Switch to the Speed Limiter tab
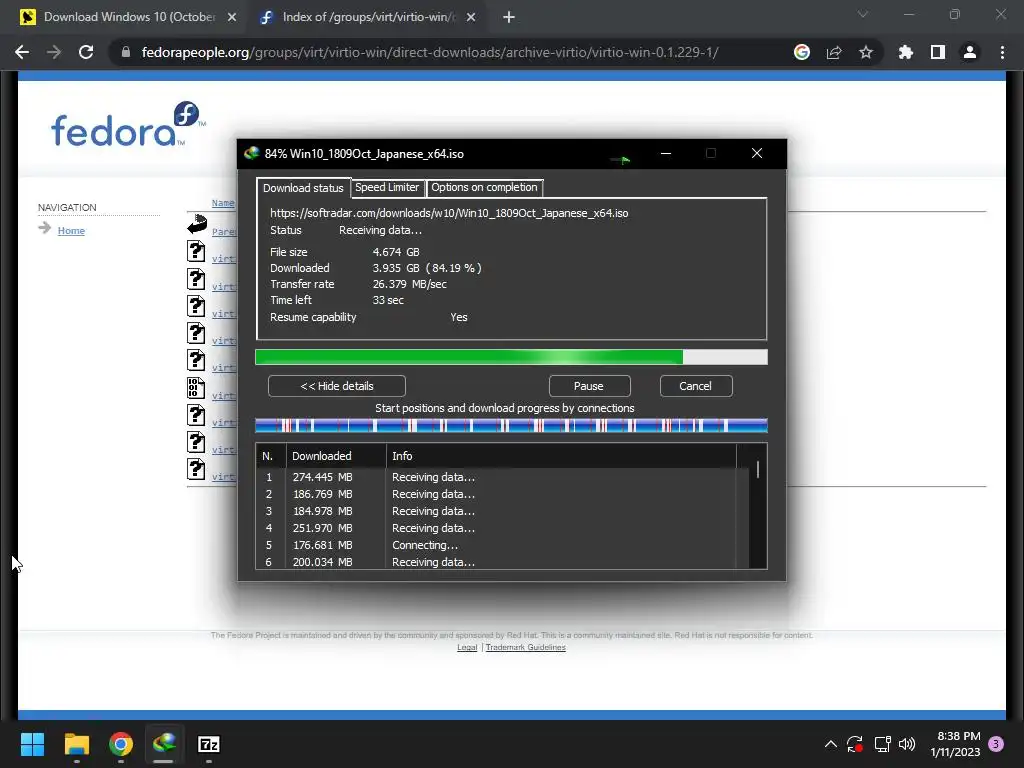Screen dimensions: 1024x768 click(387, 187)
